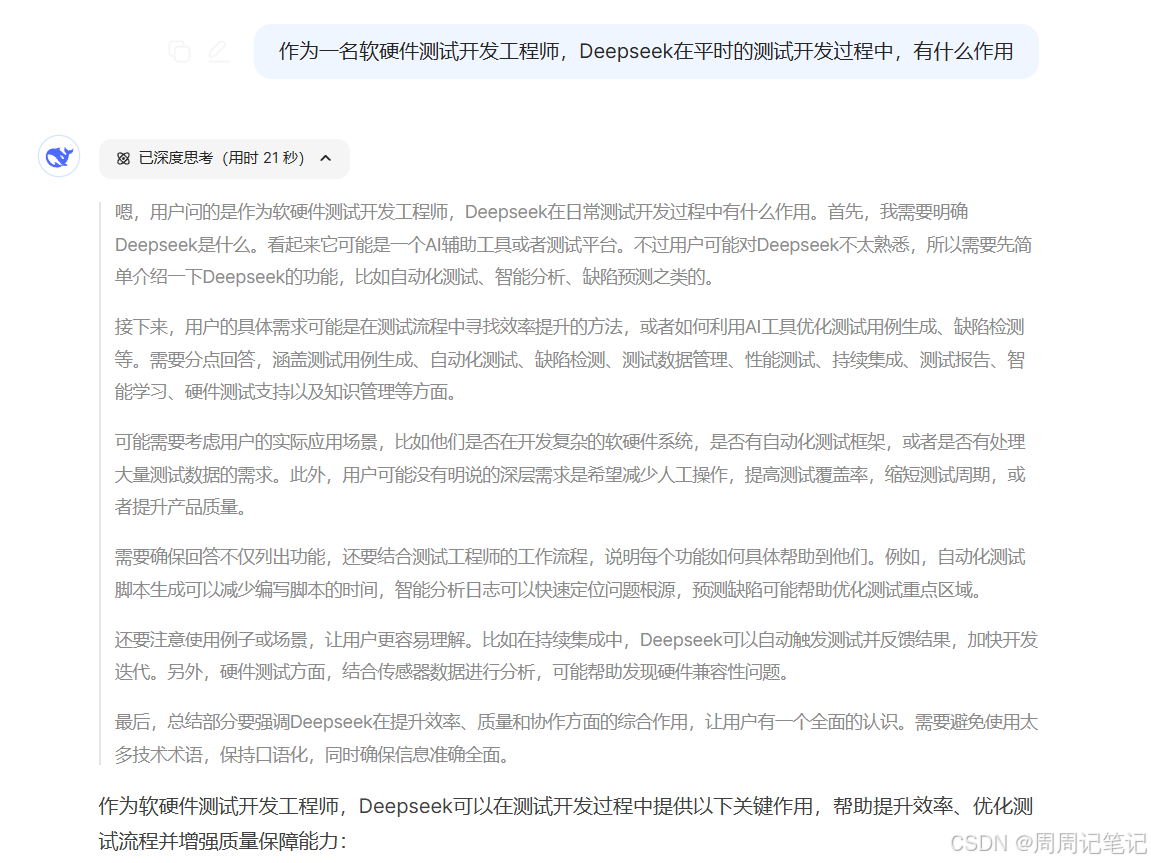Edit the user message with the pencil icon

(218, 51)
